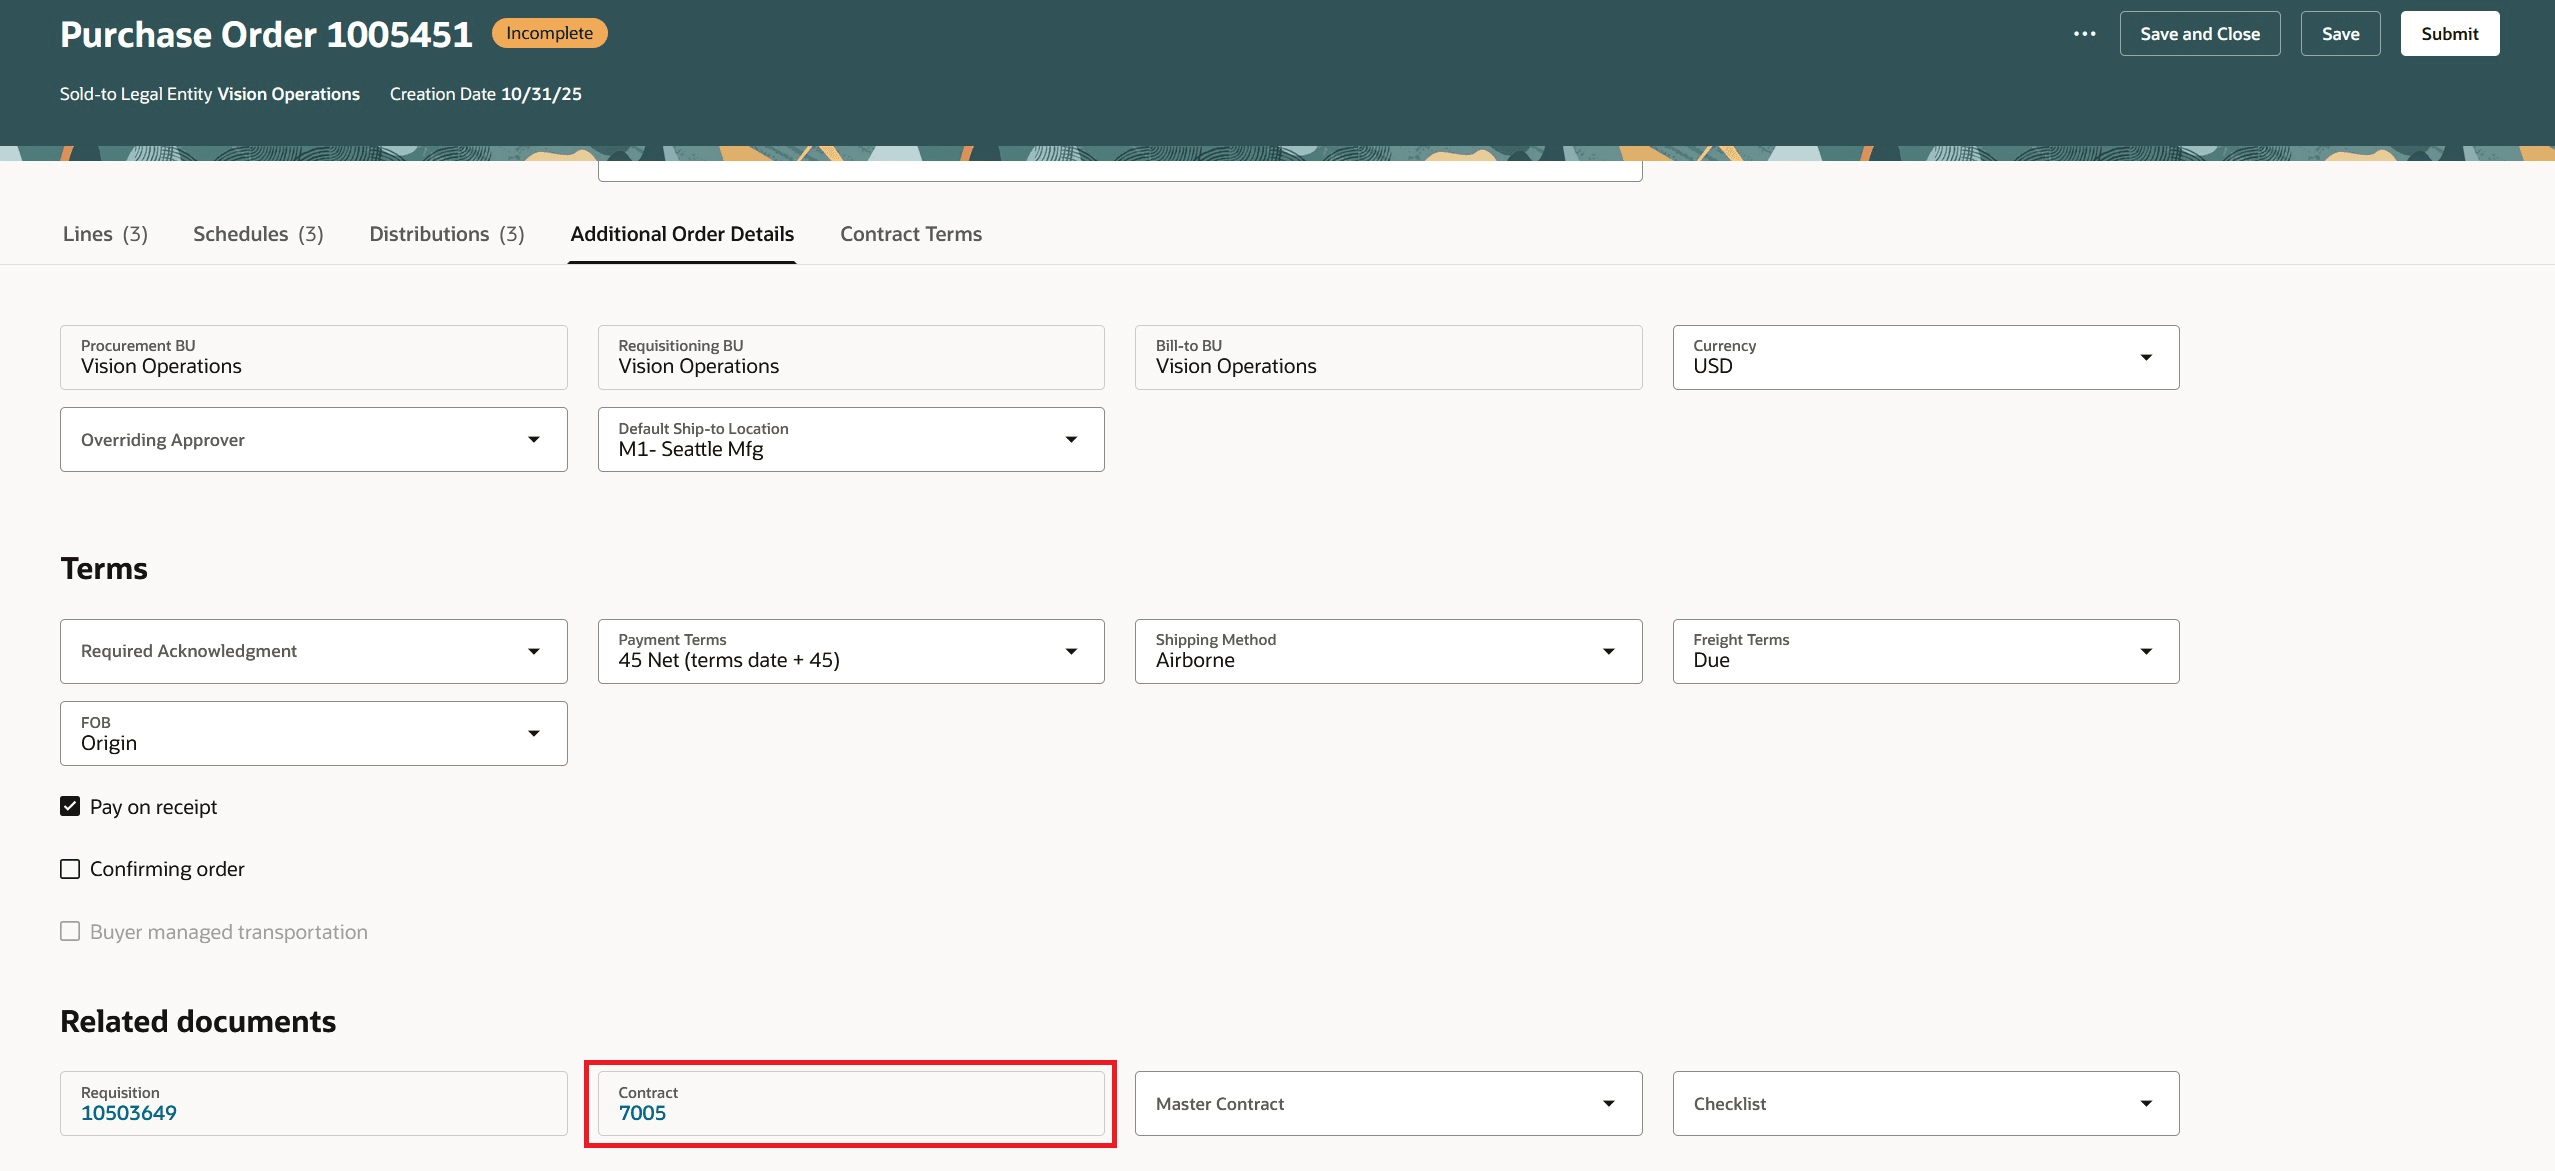Expand the FOB dropdown
Image resolution: width=2555 pixels, height=1171 pixels.
click(534, 732)
